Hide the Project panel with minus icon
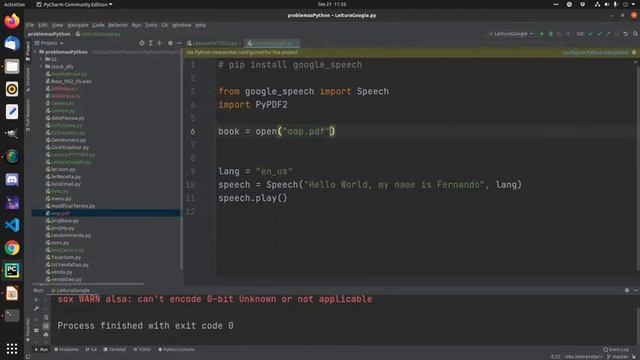 (179, 43)
